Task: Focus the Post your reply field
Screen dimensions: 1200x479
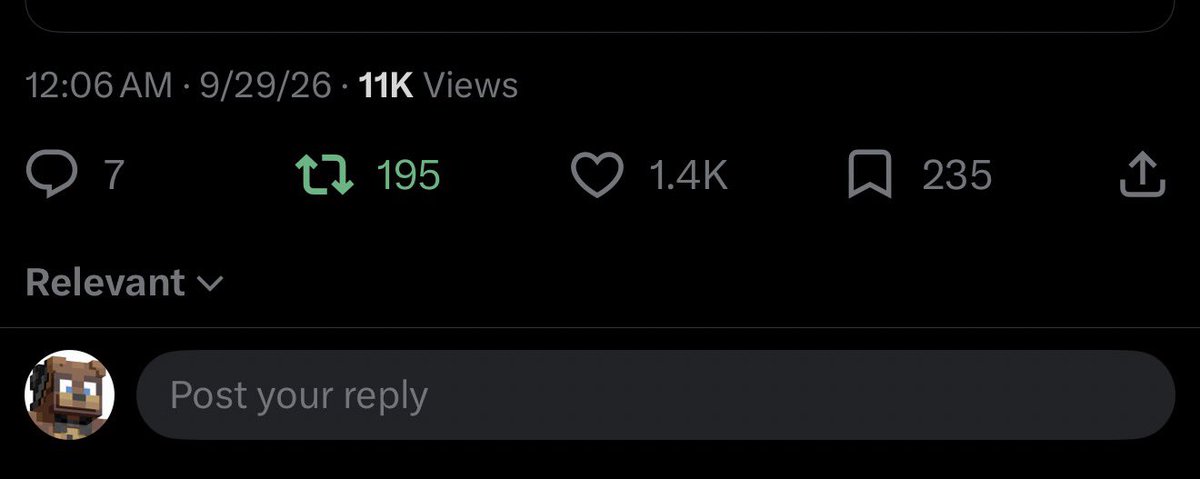Action: (655, 395)
